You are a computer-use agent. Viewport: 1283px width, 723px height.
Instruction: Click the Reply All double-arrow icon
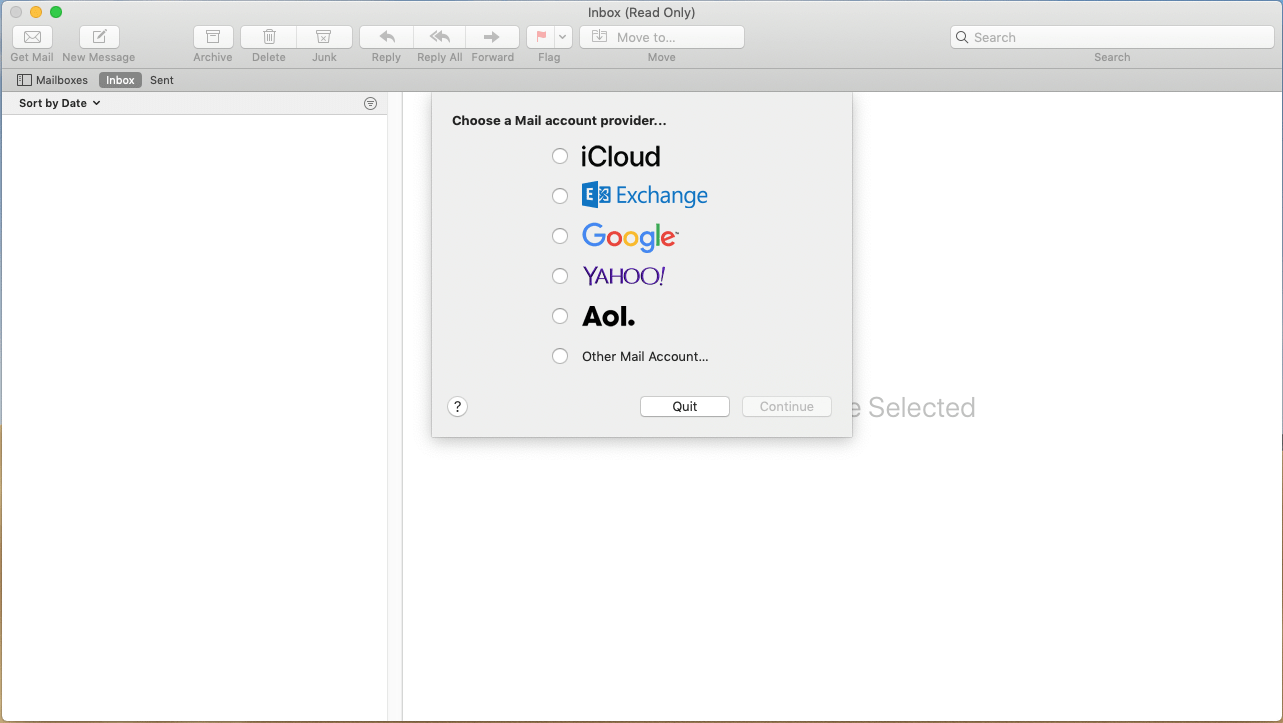coord(440,37)
